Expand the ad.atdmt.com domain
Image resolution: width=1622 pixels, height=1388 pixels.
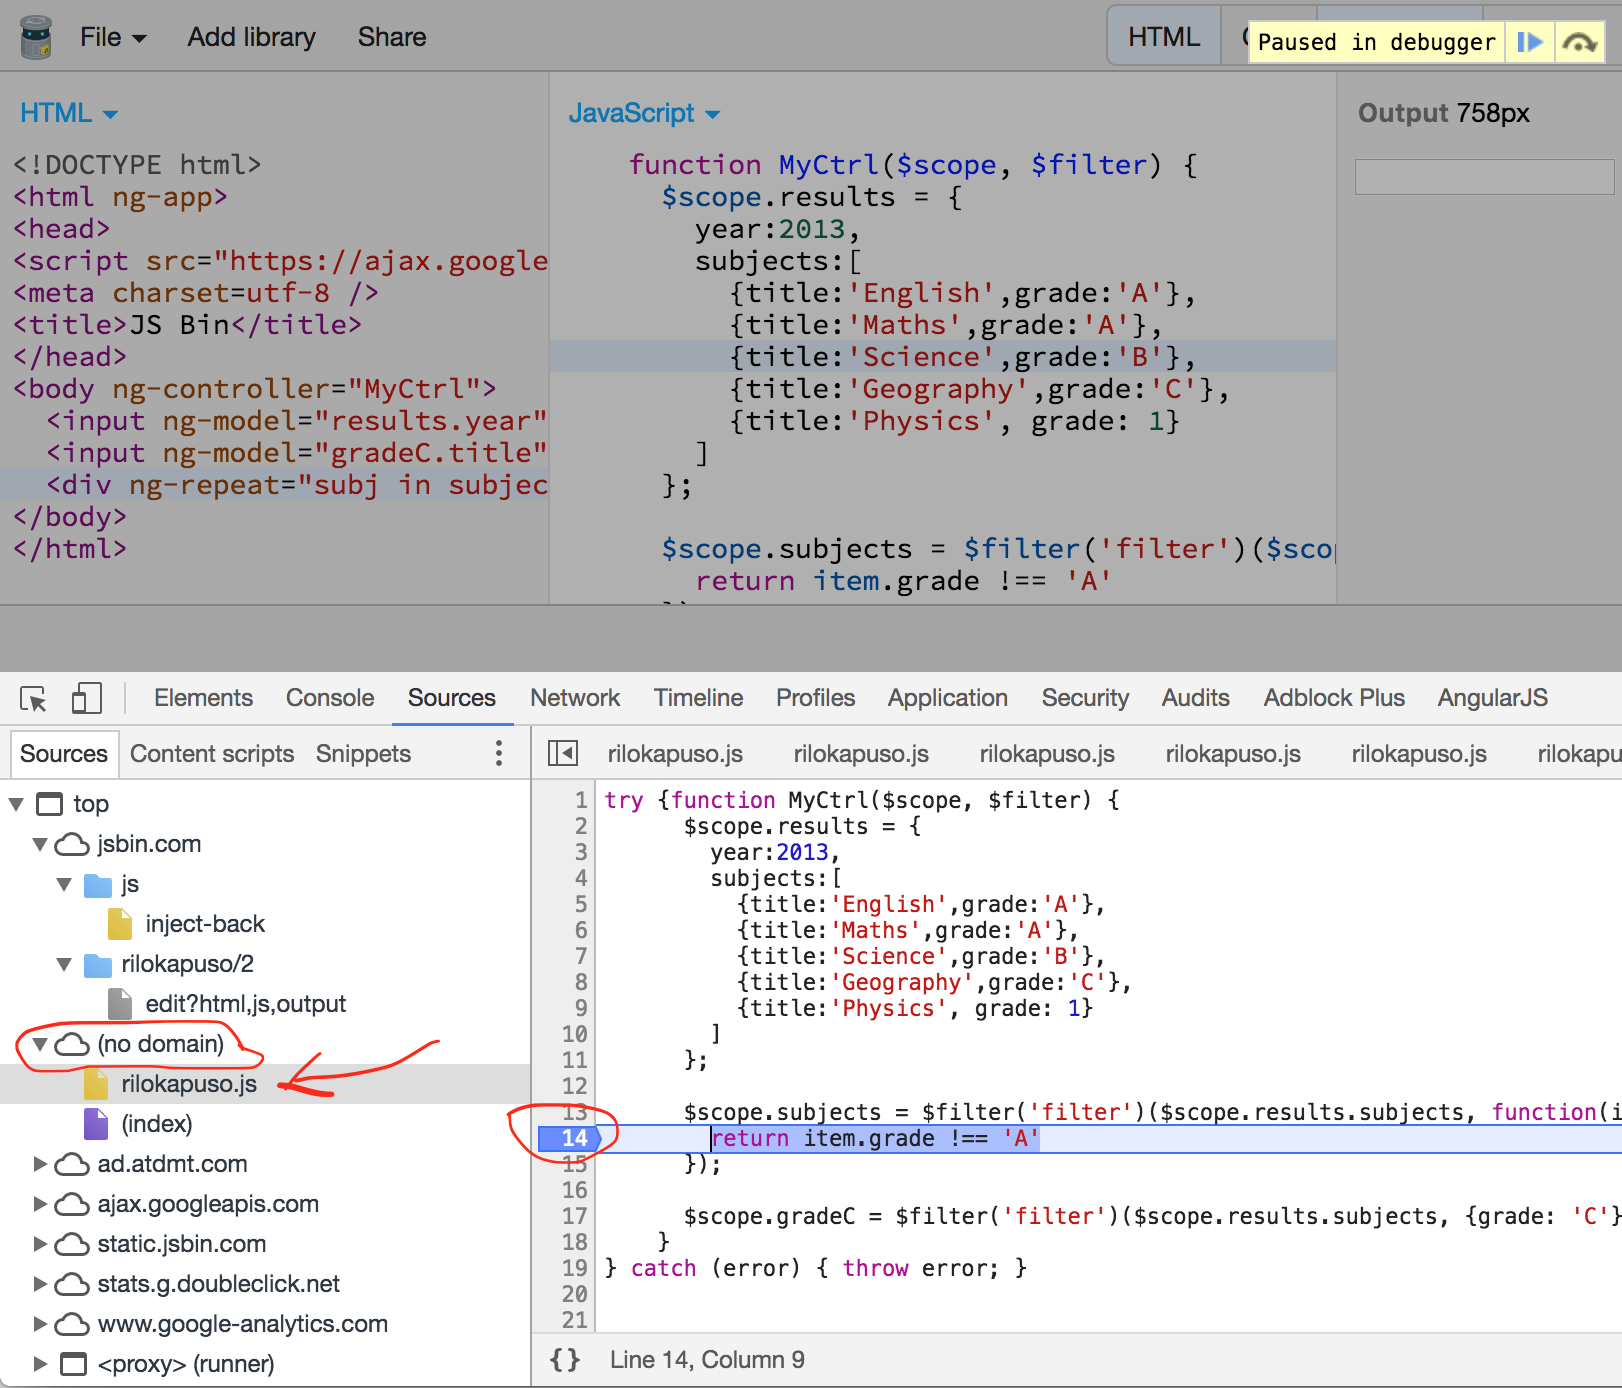click(x=40, y=1164)
